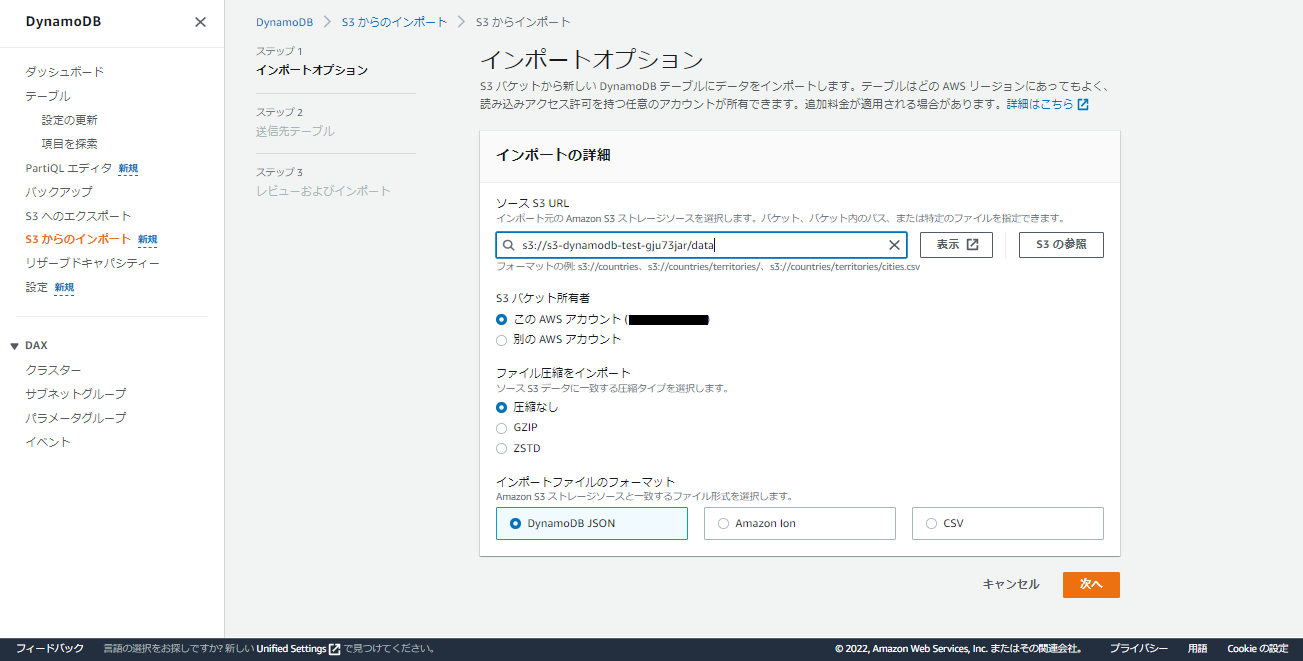Viewport: 1303px width, 661px height.
Task: Open イベント in sidebar
Action: point(48,442)
